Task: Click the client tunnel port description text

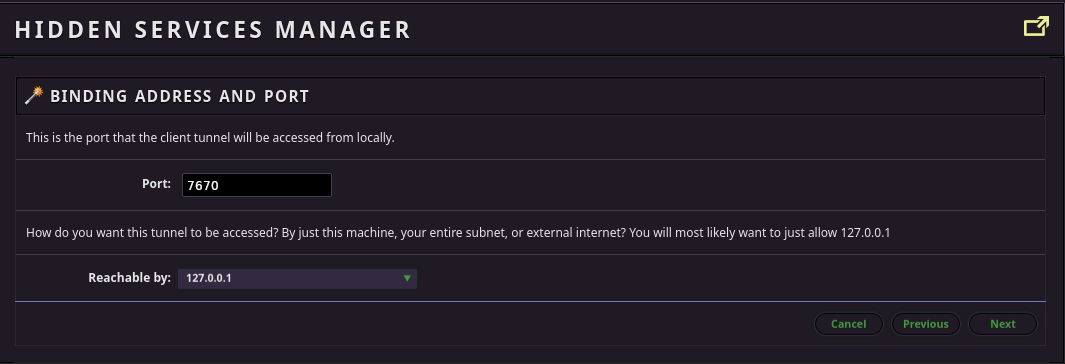Action: tap(210, 138)
